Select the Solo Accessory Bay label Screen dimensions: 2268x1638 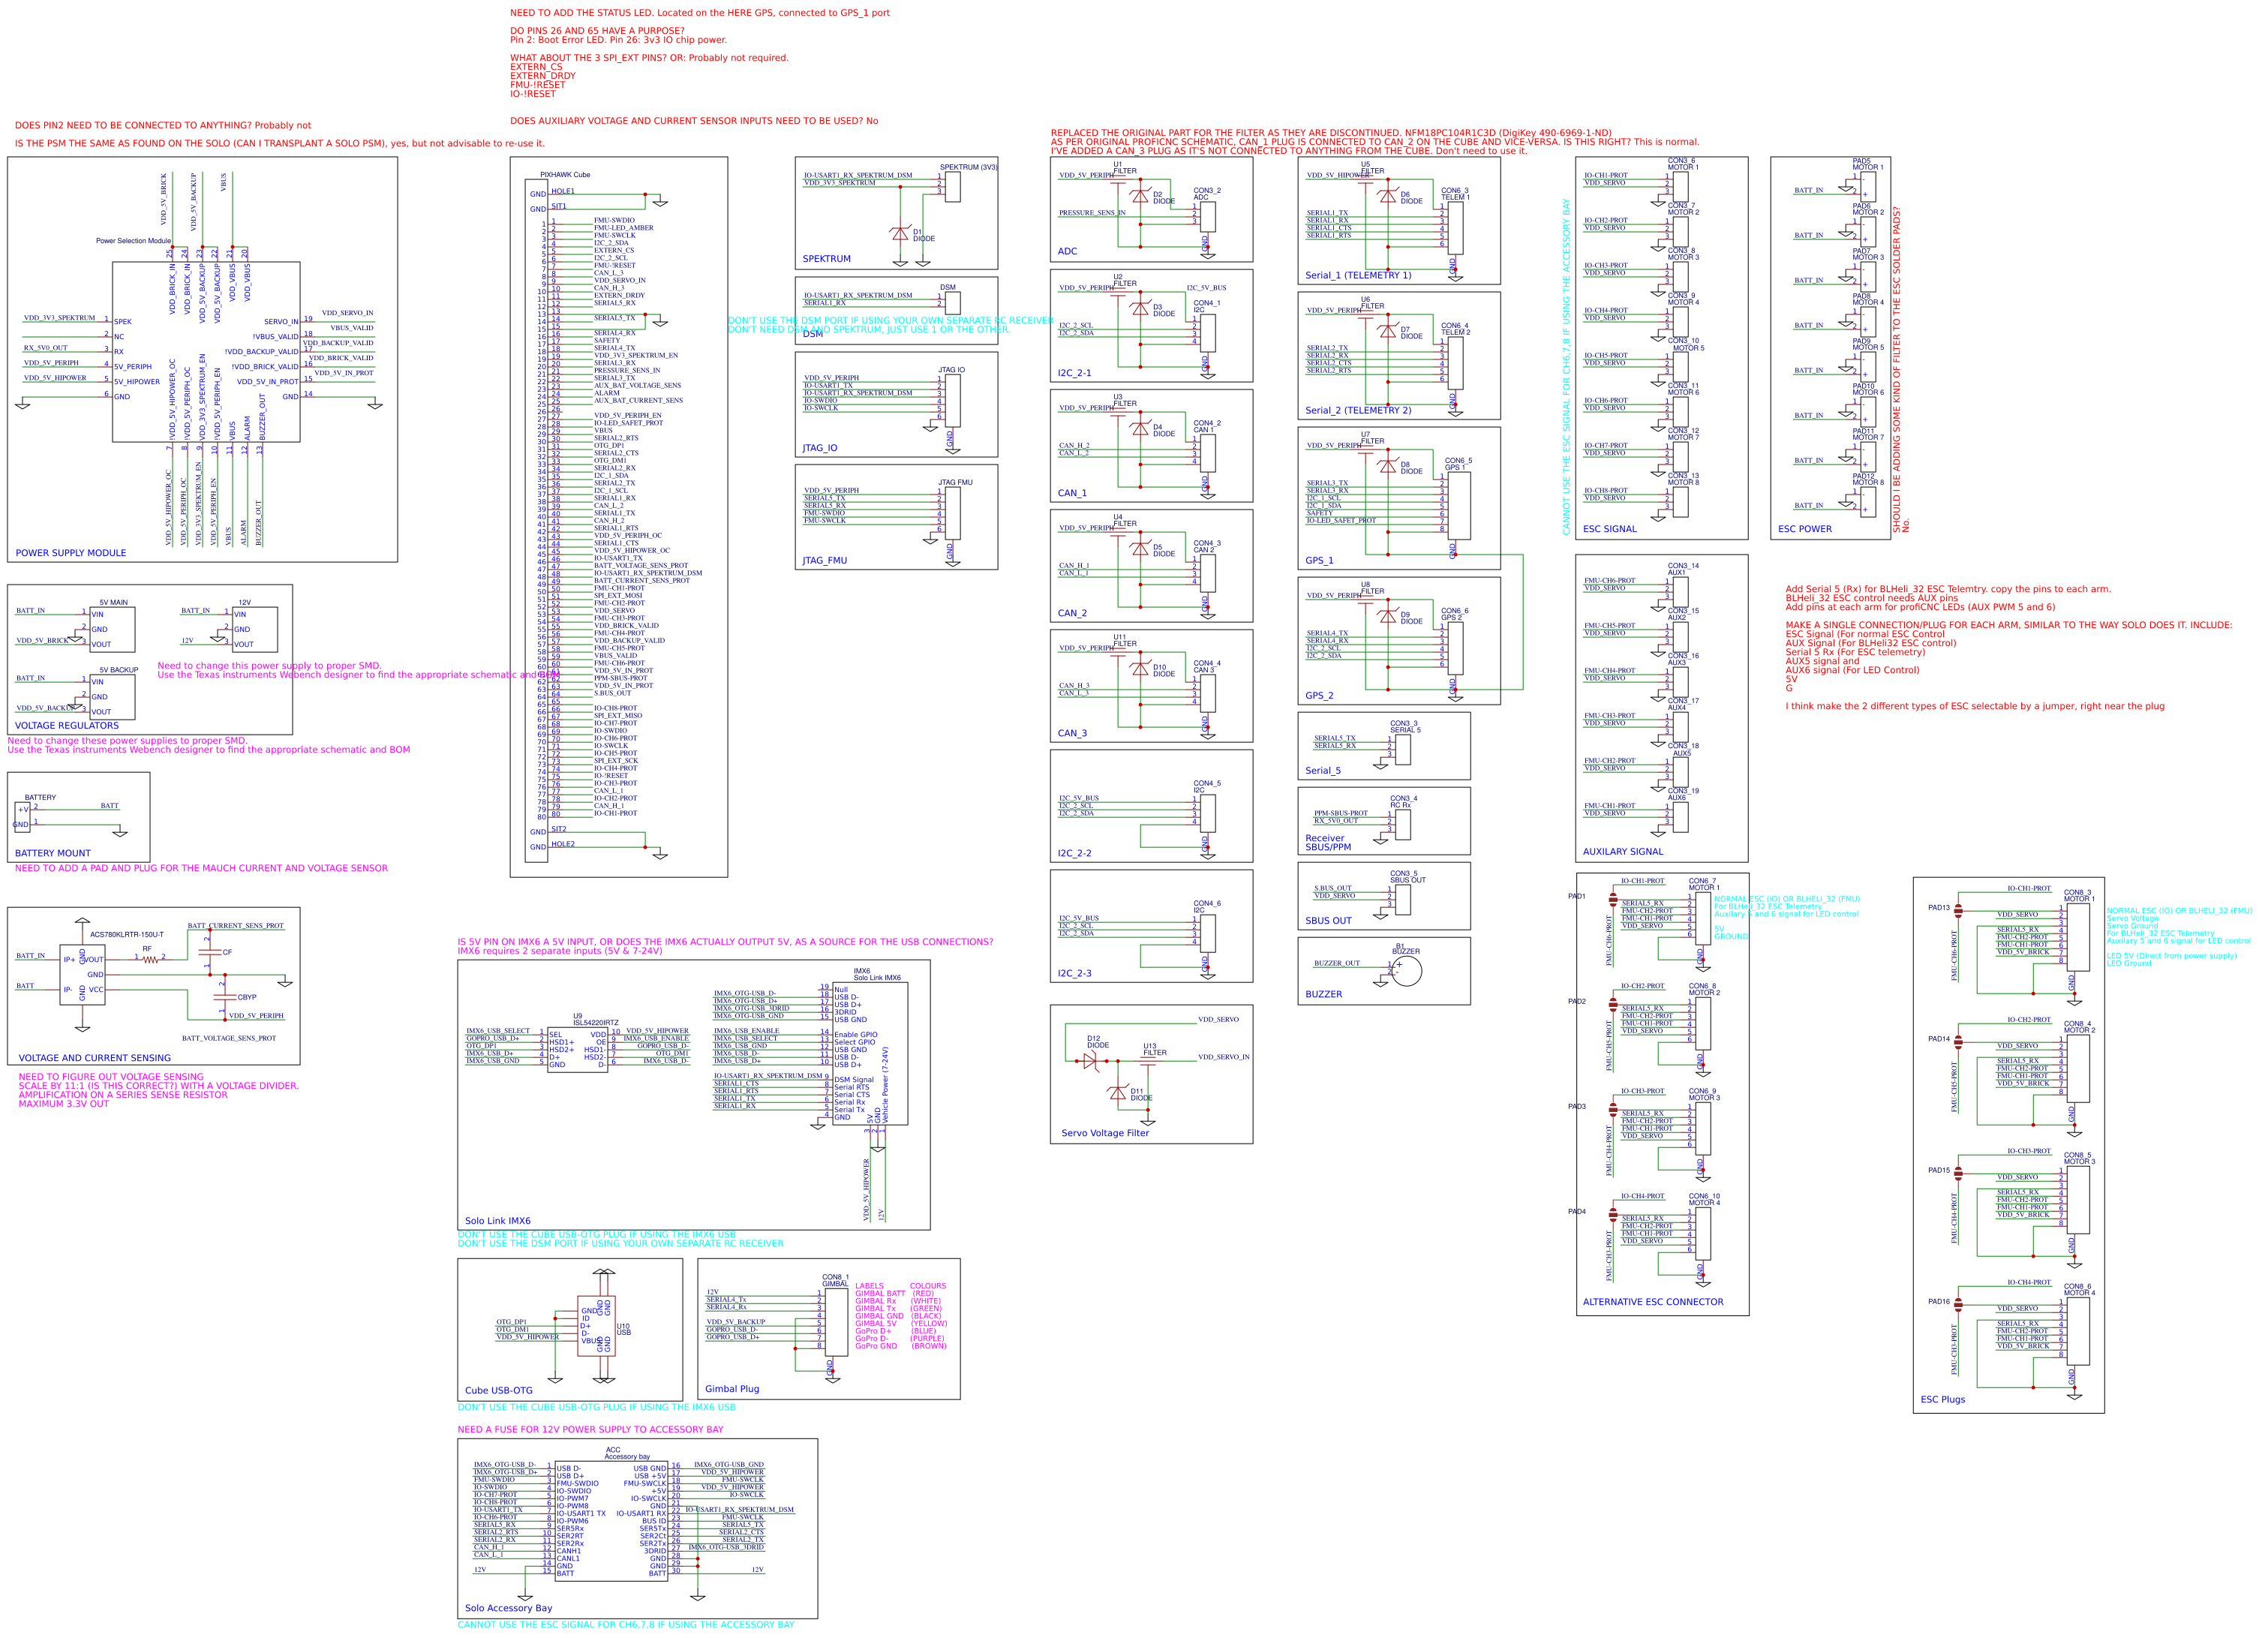coord(508,1608)
